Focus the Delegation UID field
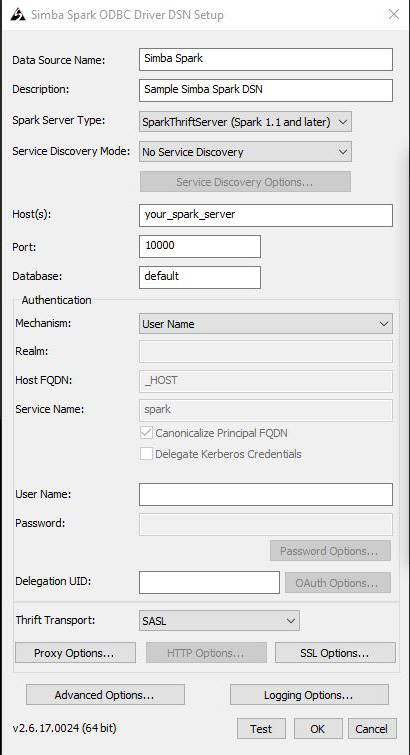Image resolution: width=410 pixels, height=755 pixels. pyautogui.click(x=210, y=583)
